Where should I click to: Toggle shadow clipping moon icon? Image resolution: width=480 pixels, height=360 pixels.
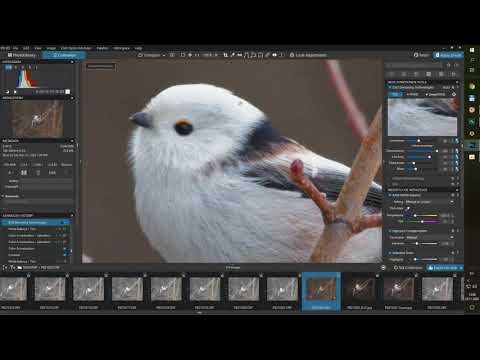tap(7, 92)
